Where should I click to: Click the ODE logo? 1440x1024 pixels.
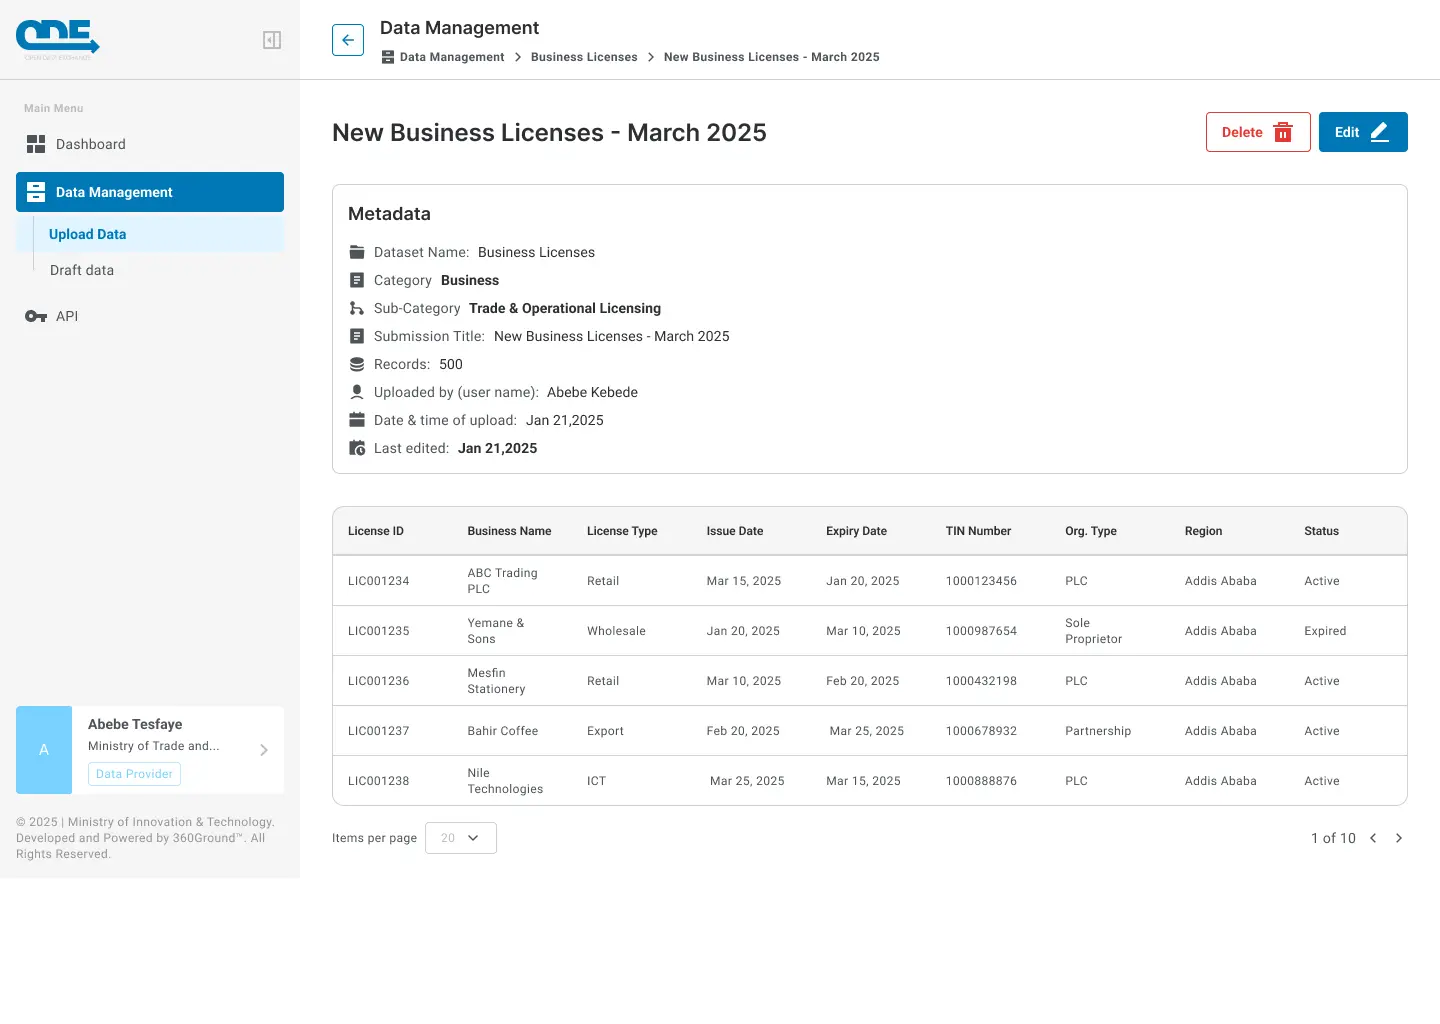tap(58, 38)
